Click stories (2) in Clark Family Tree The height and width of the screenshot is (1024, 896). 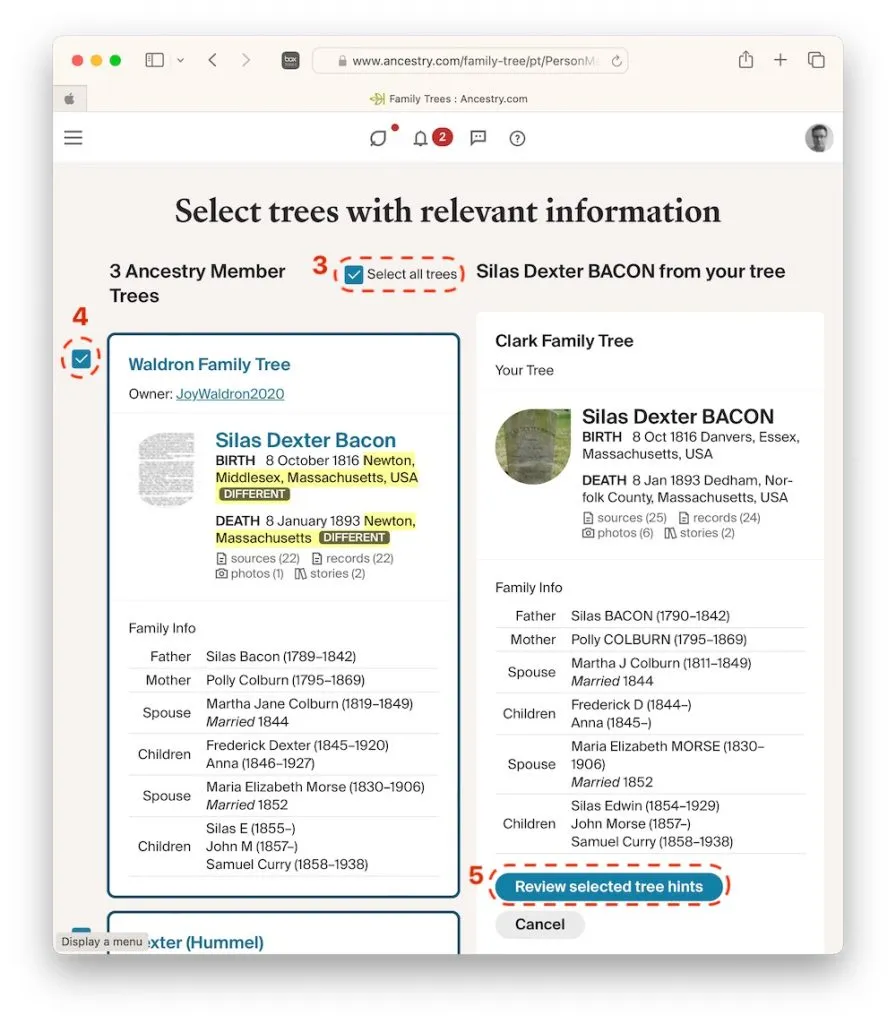(x=699, y=533)
